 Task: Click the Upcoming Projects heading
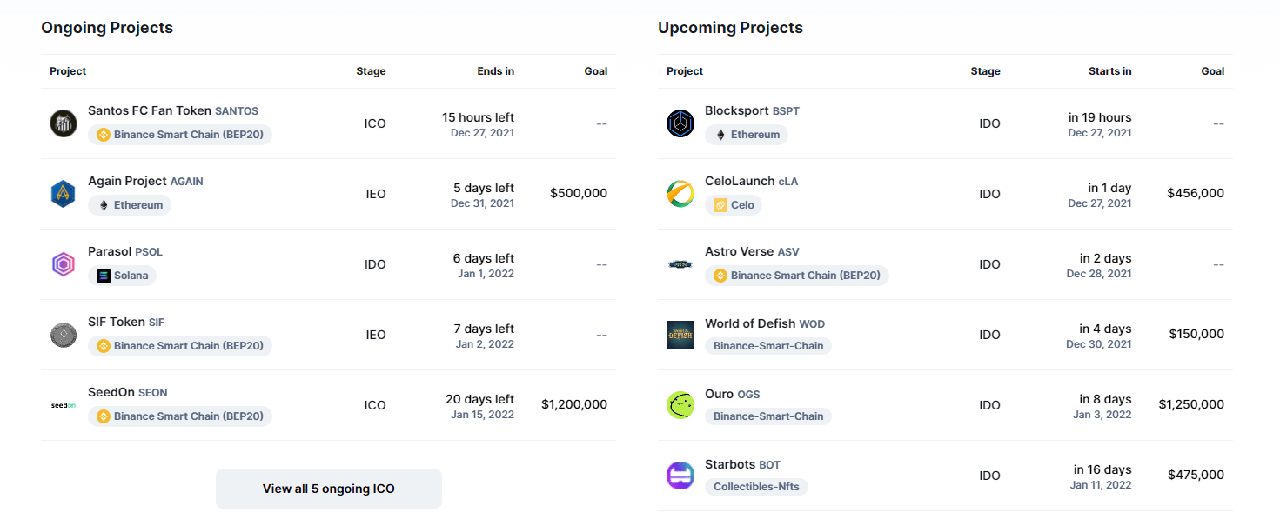[x=730, y=27]
